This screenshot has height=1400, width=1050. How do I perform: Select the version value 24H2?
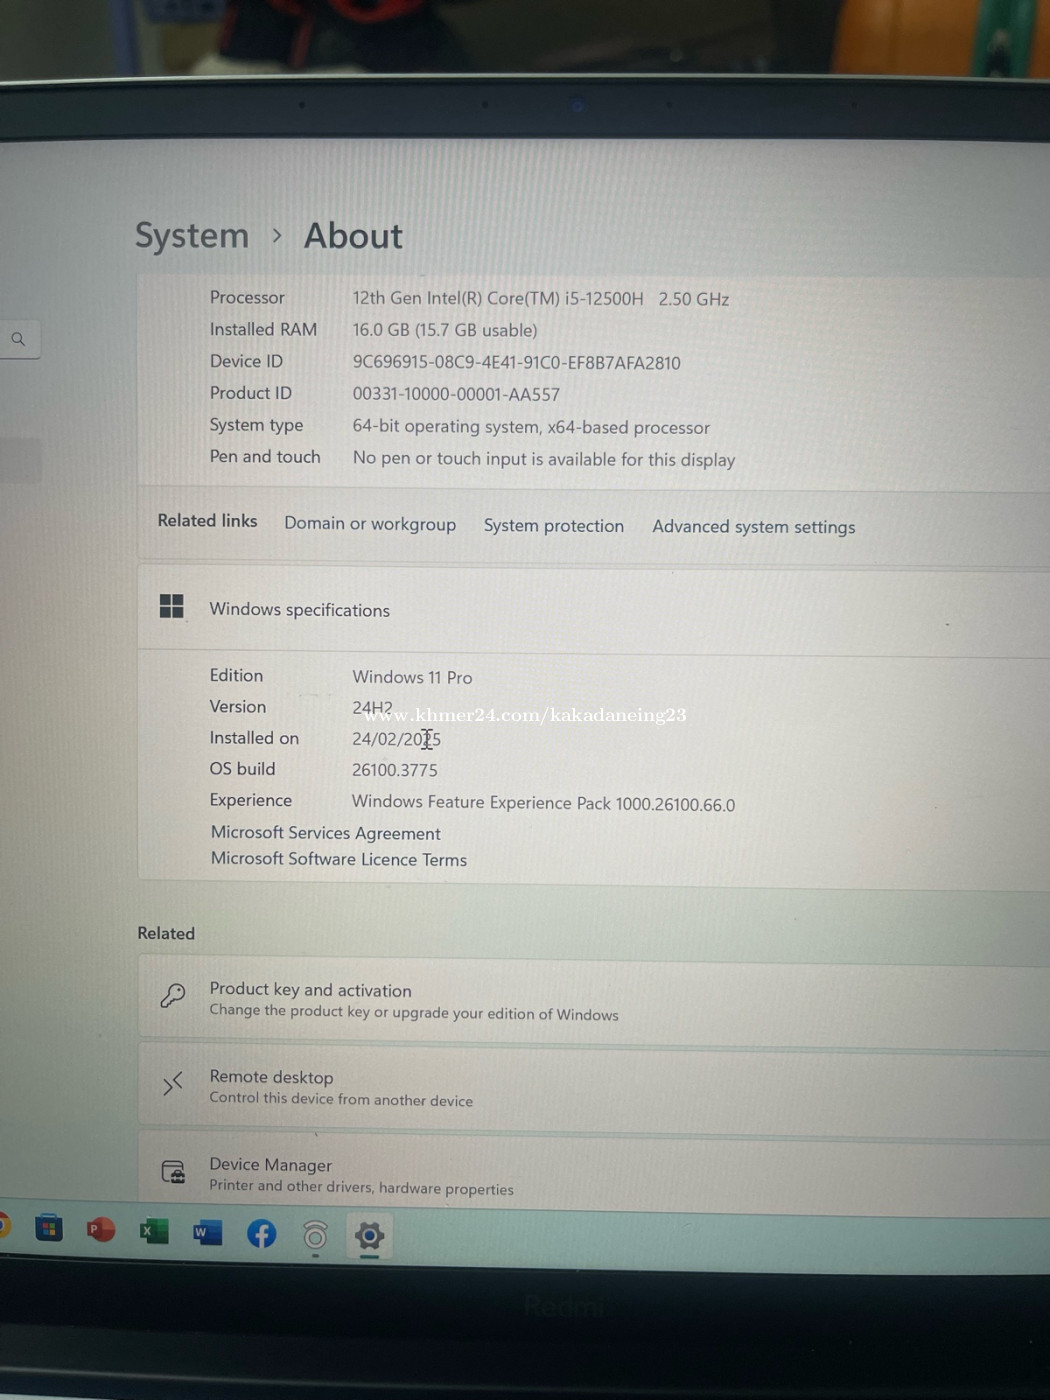pos(372,708)
